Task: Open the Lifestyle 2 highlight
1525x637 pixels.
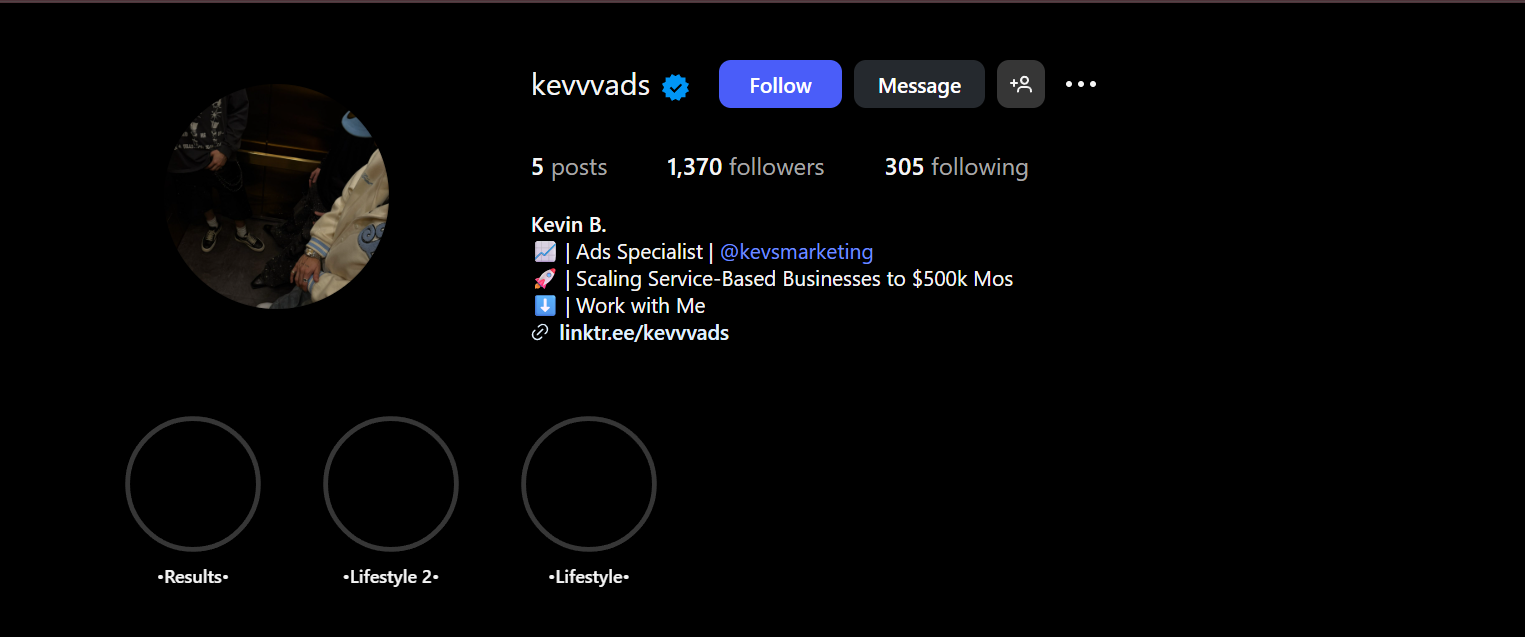Action: tap(390, 483)
